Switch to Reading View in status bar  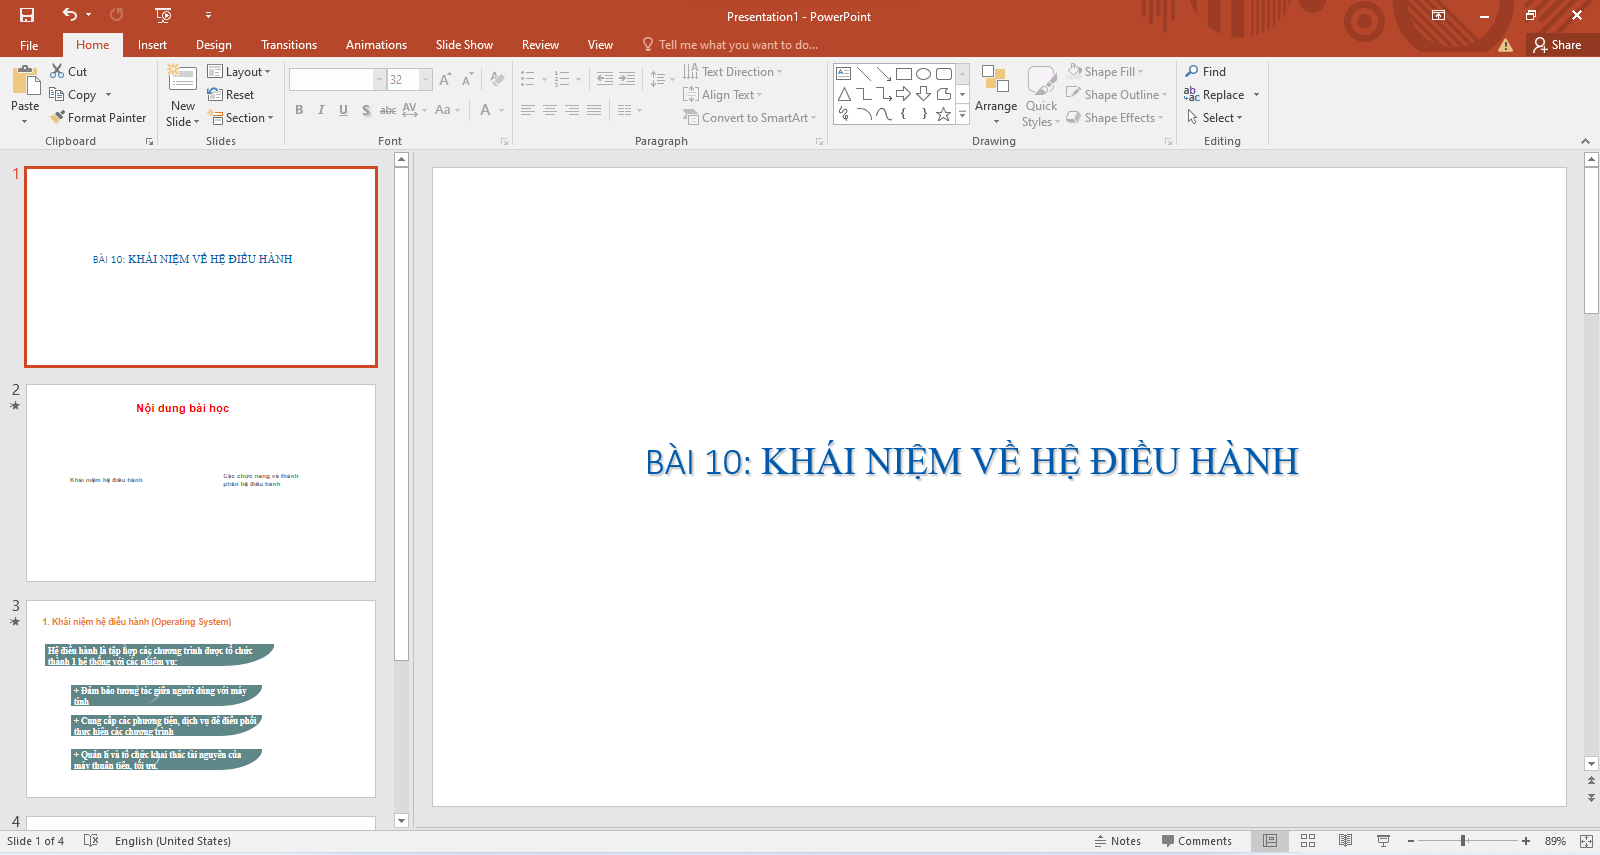coord(1345,841)
